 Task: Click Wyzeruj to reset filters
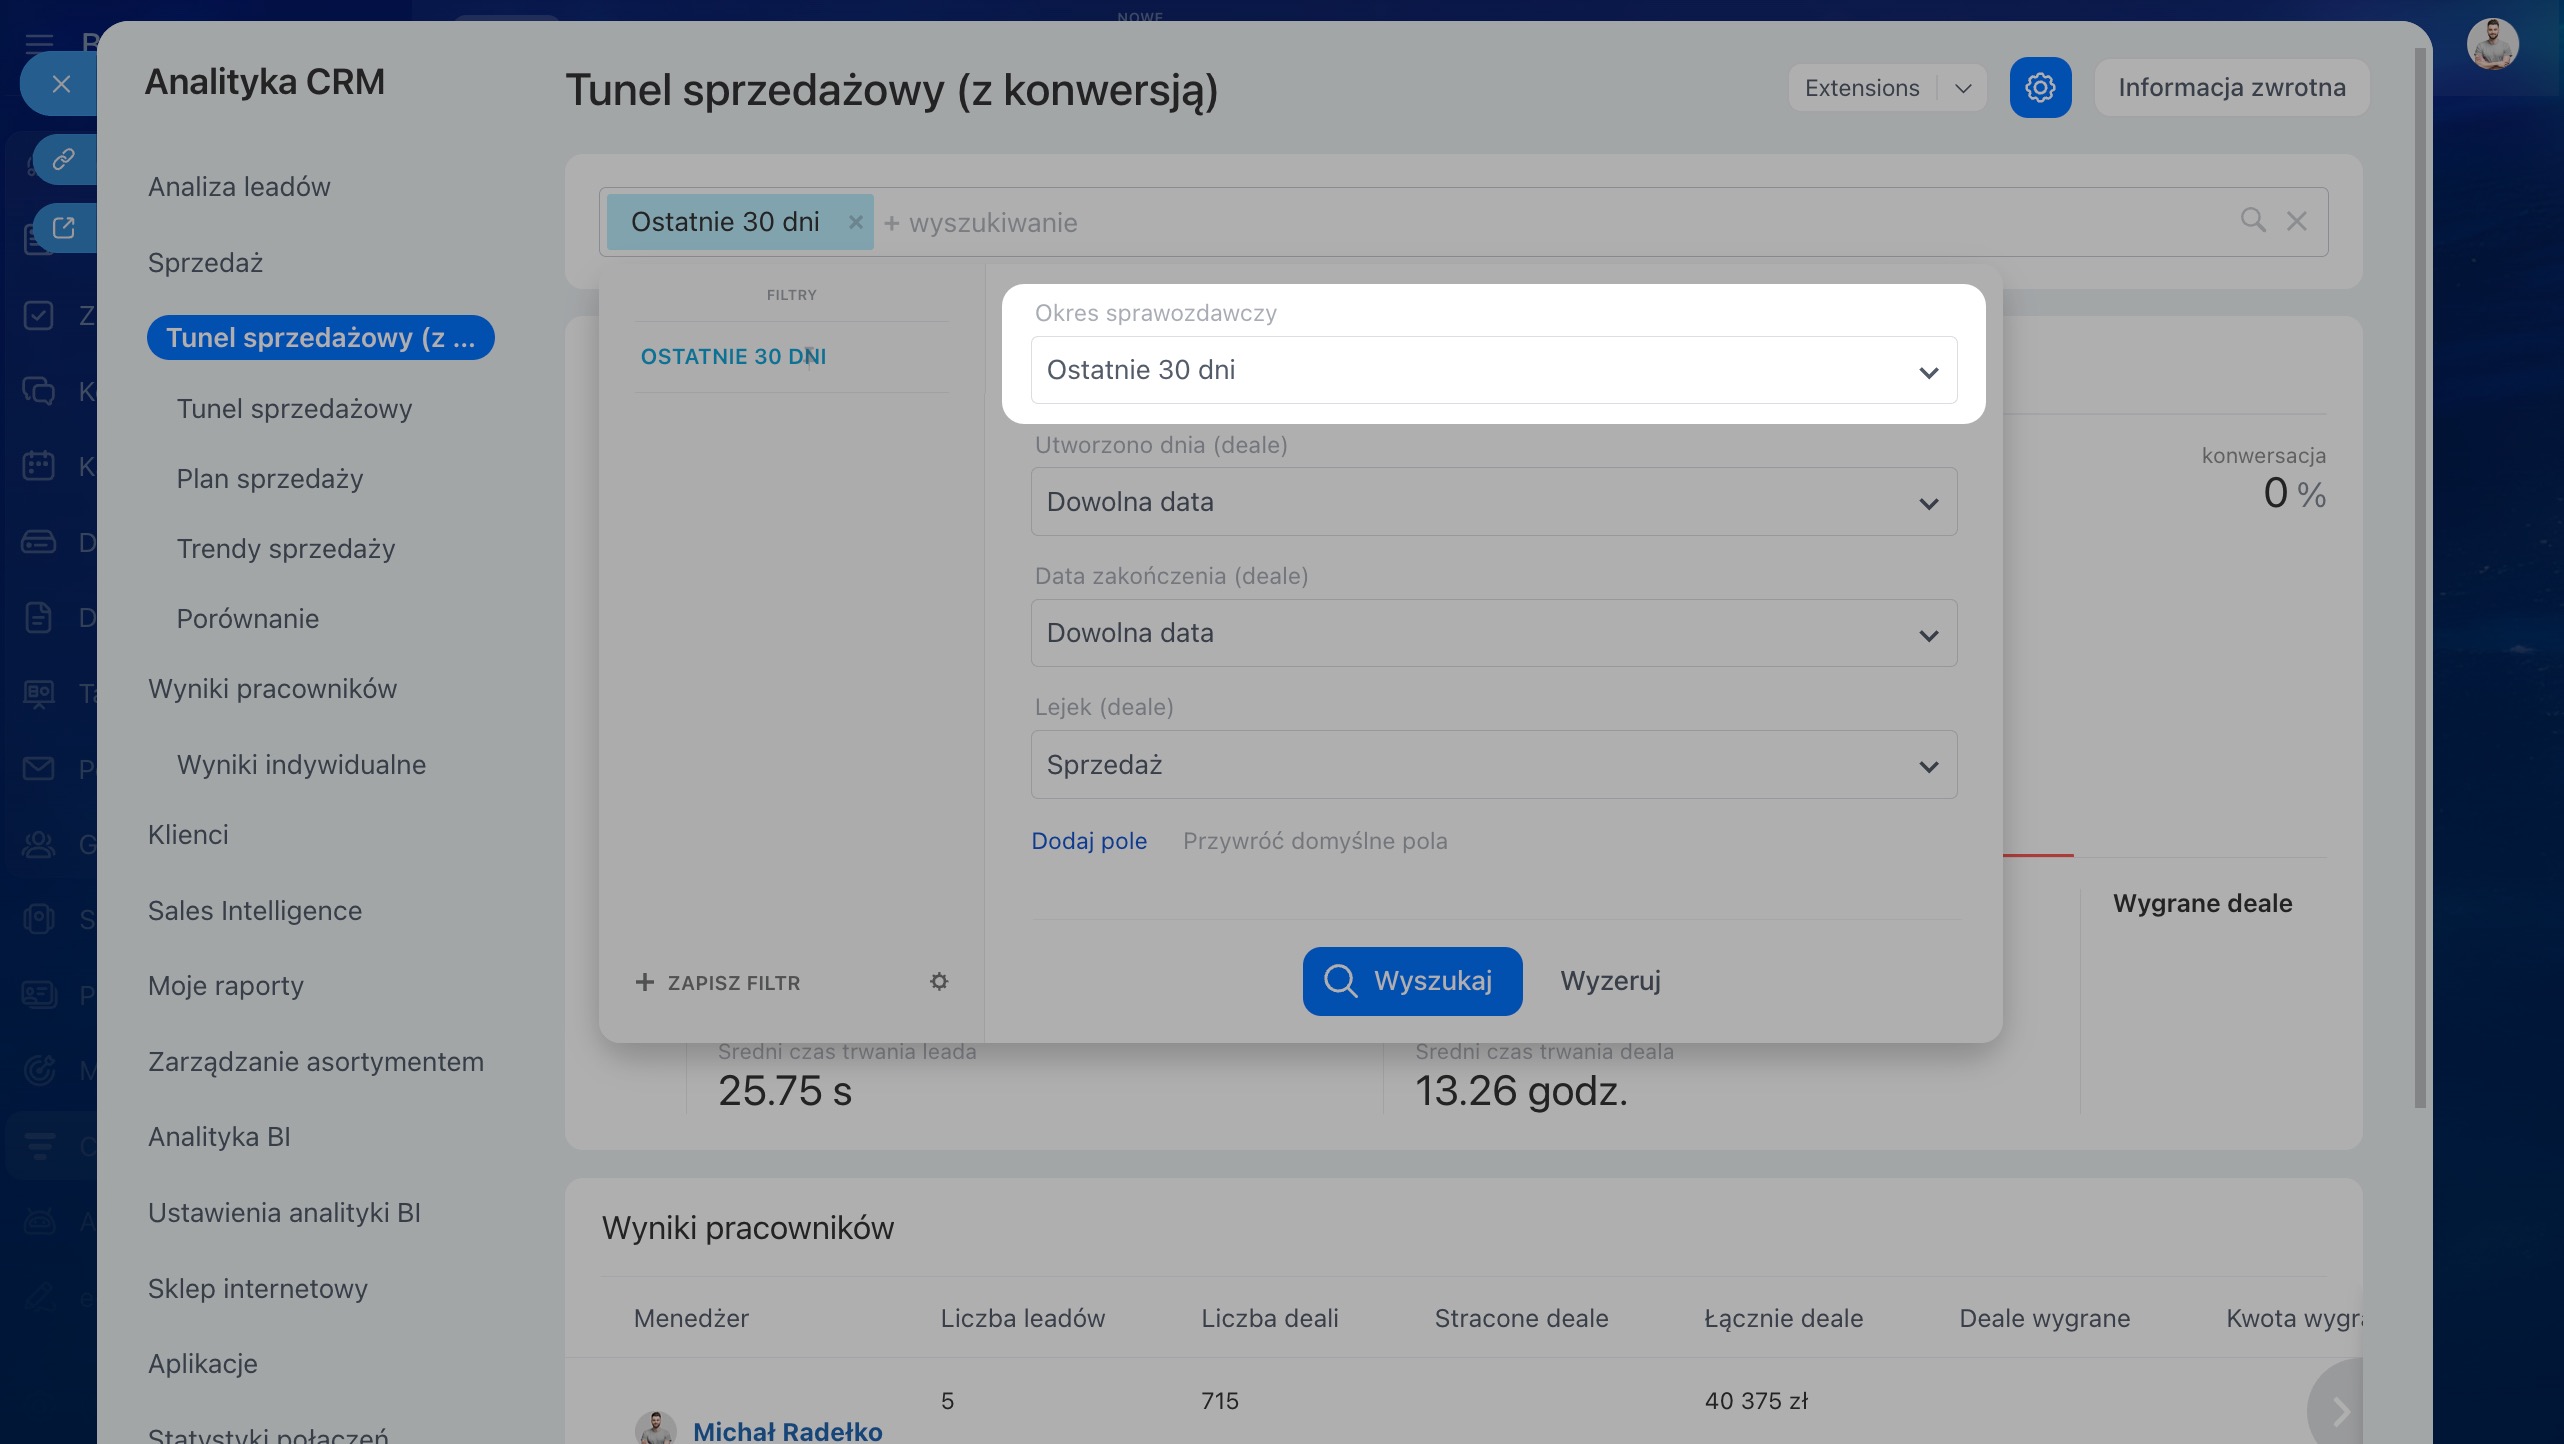pyautogui.click(x=1610, y=981)
